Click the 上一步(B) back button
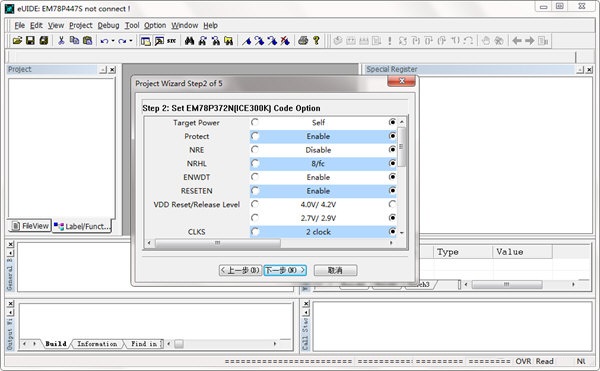 [241, 270]
